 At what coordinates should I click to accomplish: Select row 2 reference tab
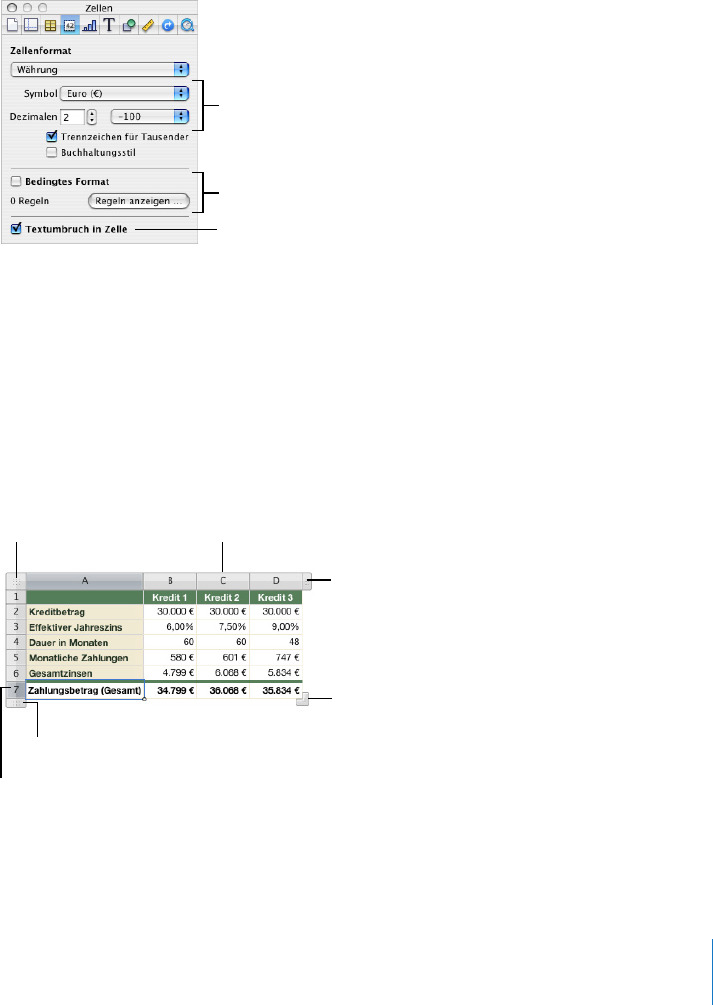pos(16,611)
